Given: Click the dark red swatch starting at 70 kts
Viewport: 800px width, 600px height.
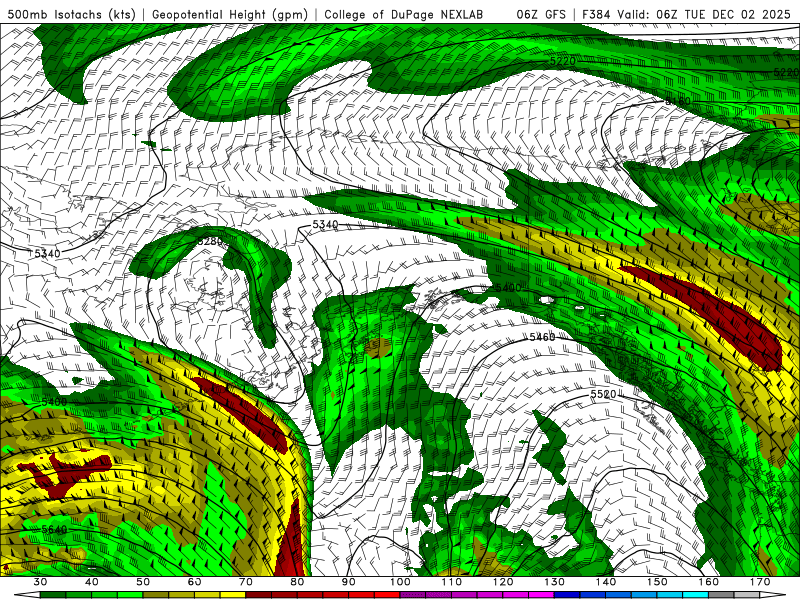Looking at the screenshot, I should coord(259,595).
